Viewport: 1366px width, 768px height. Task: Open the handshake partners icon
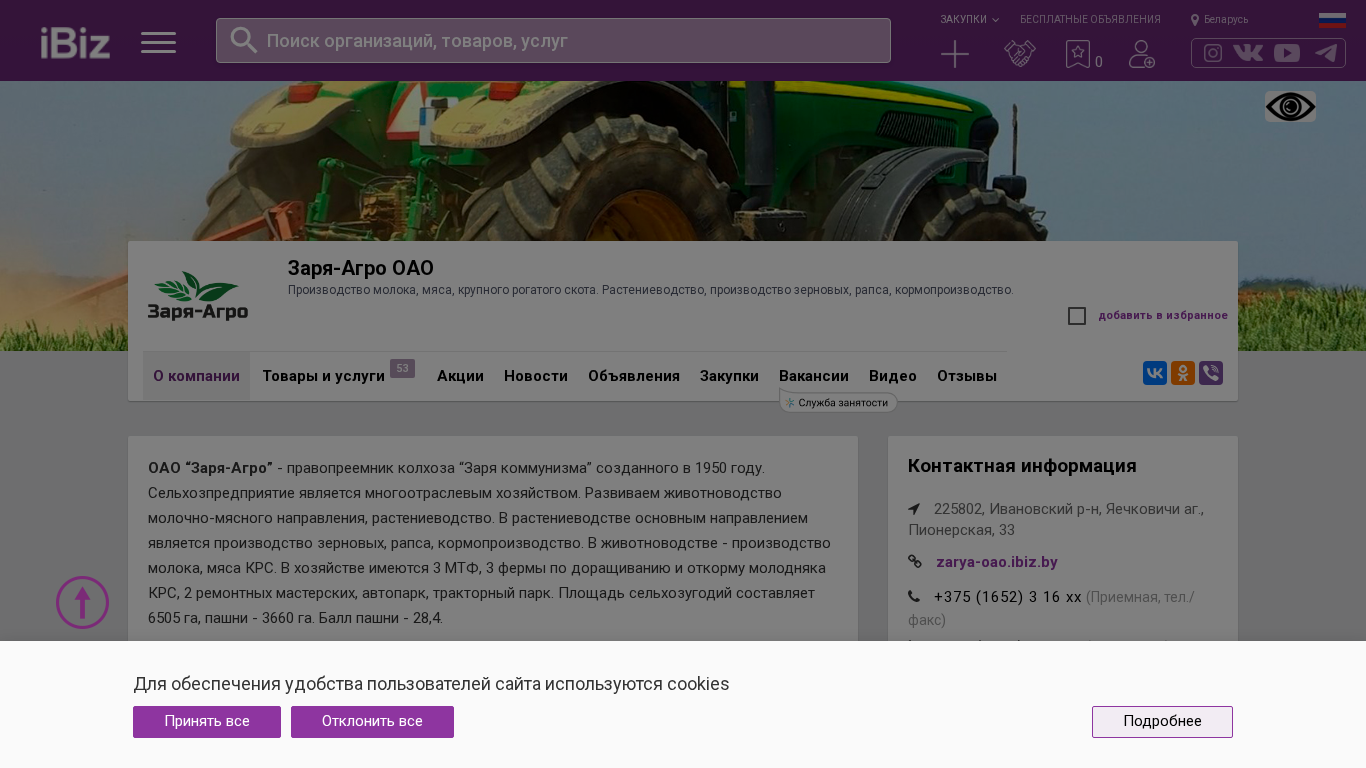1020,54
